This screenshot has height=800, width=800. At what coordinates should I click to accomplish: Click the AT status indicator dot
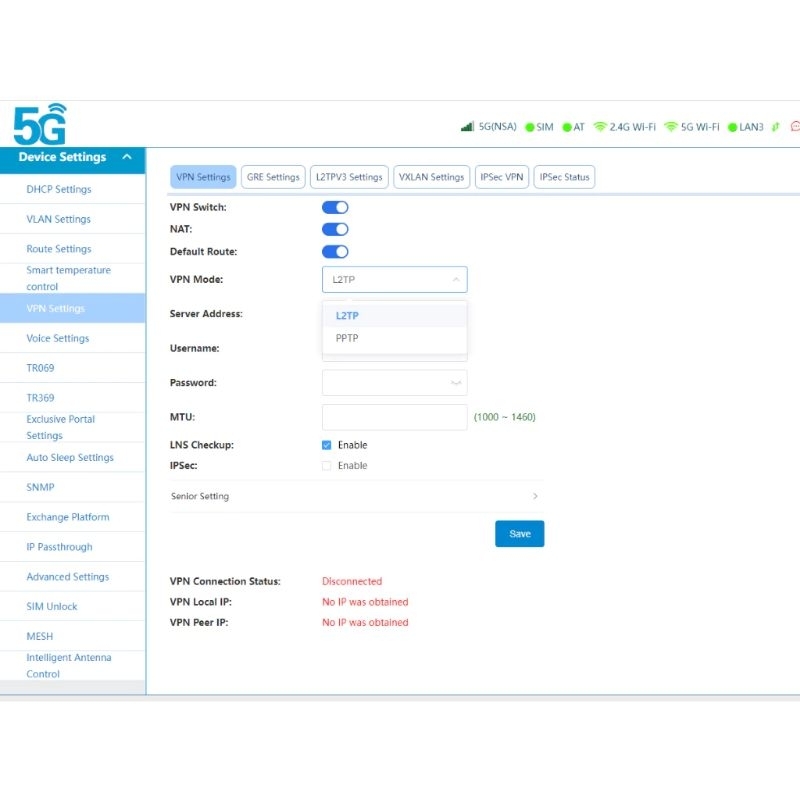click(x=566, y=127)
